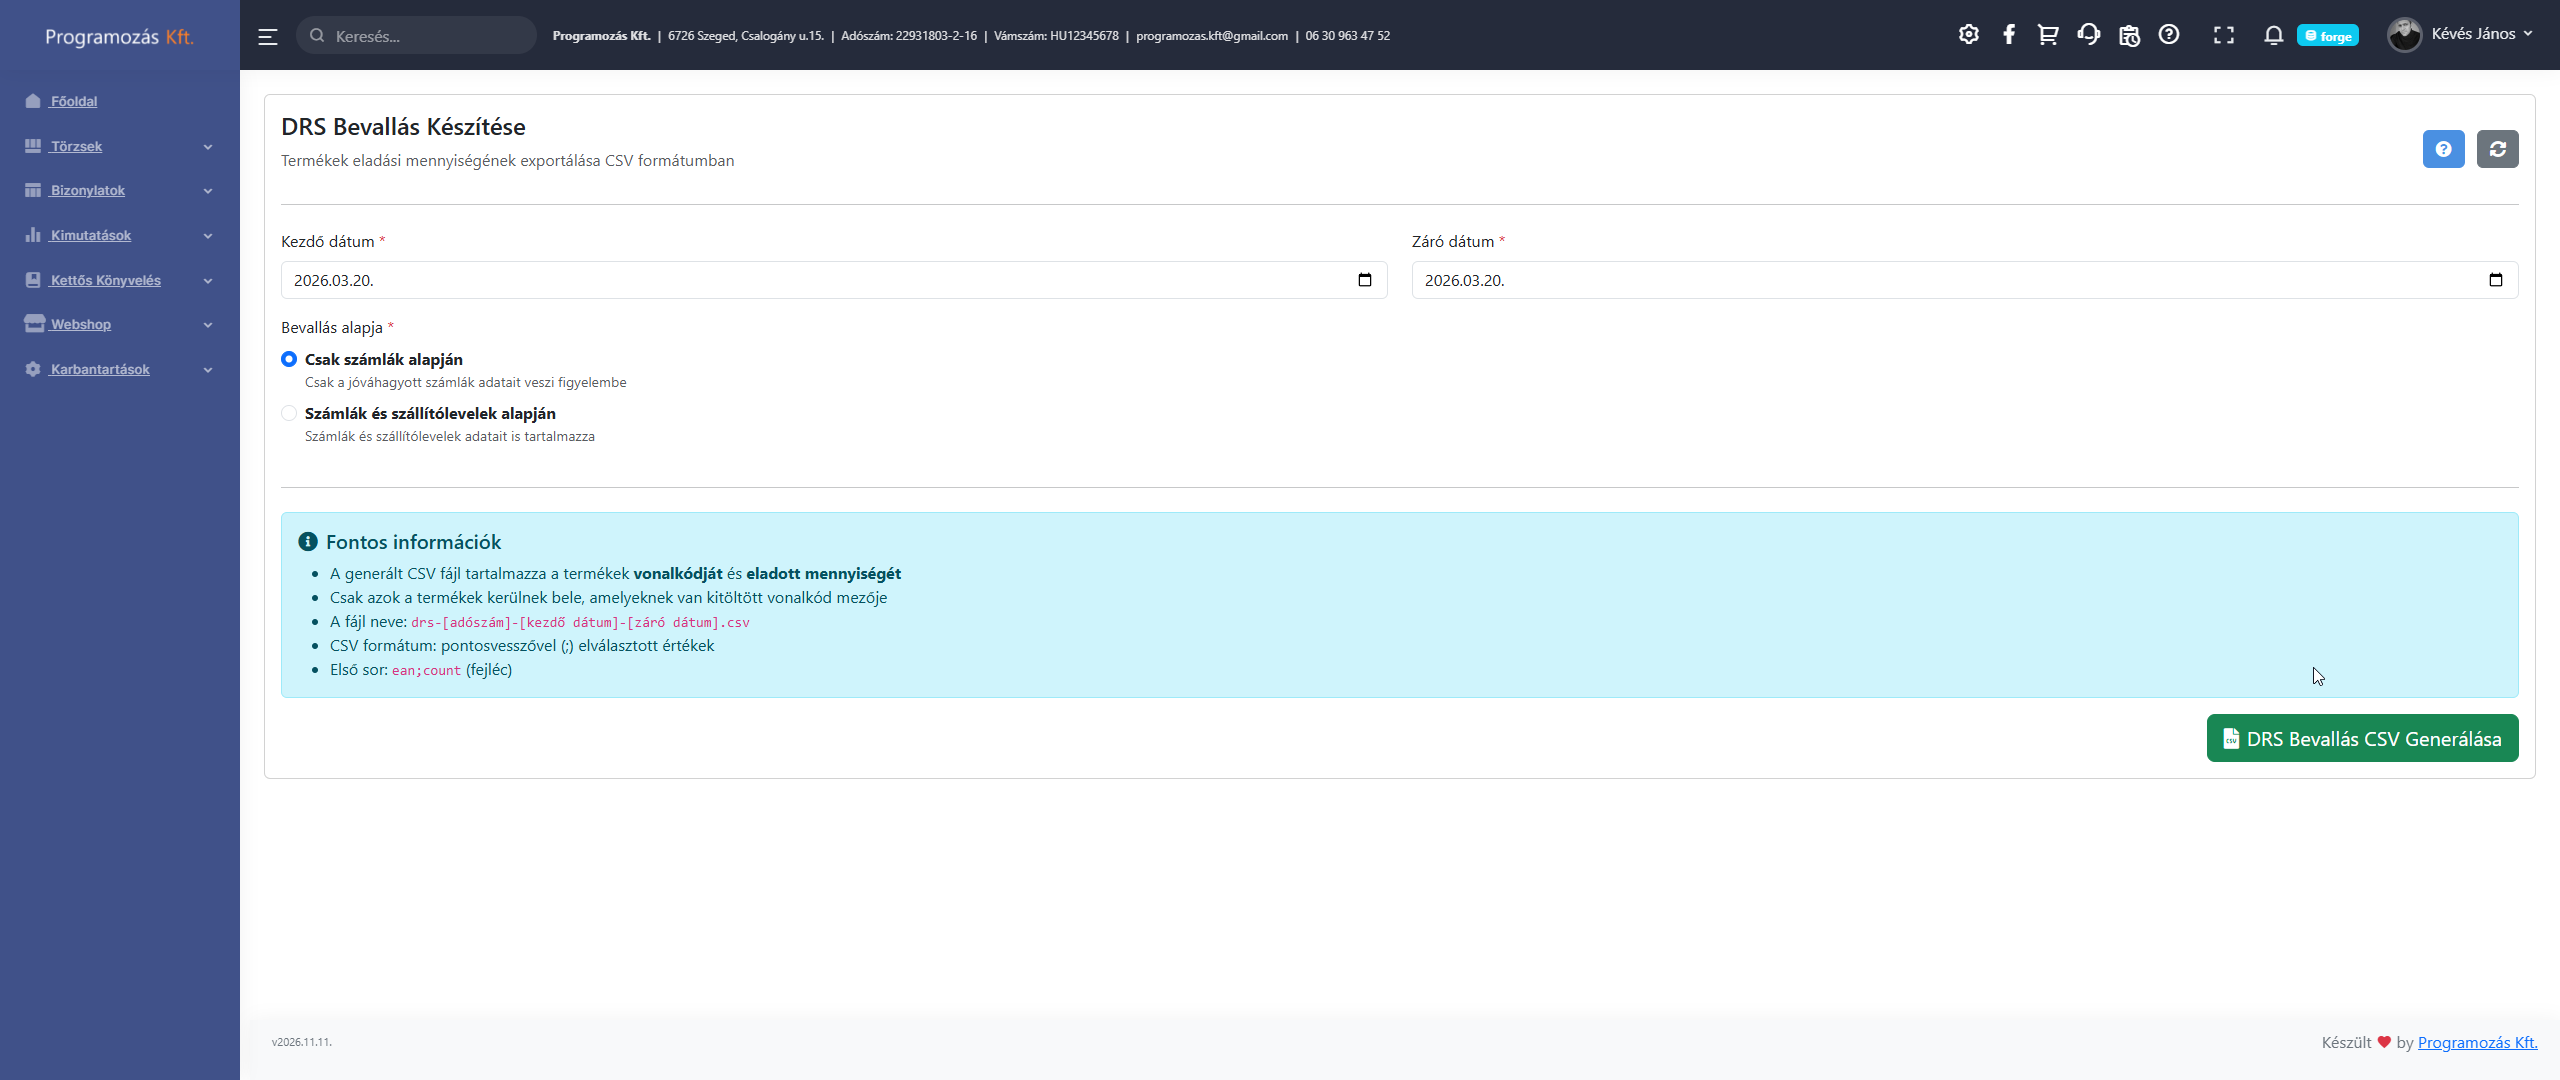
Task: Open the support headset icon
Action: [2088, 35]
